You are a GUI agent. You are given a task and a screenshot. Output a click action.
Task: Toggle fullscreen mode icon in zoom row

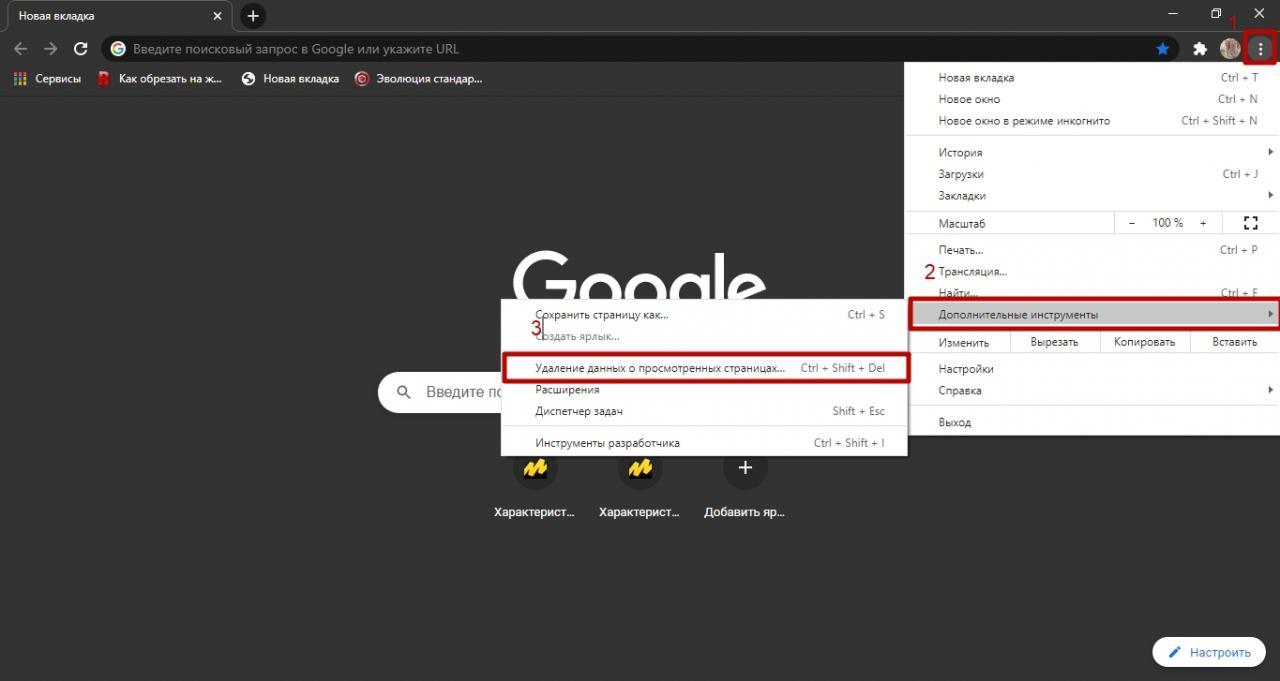1250,223
